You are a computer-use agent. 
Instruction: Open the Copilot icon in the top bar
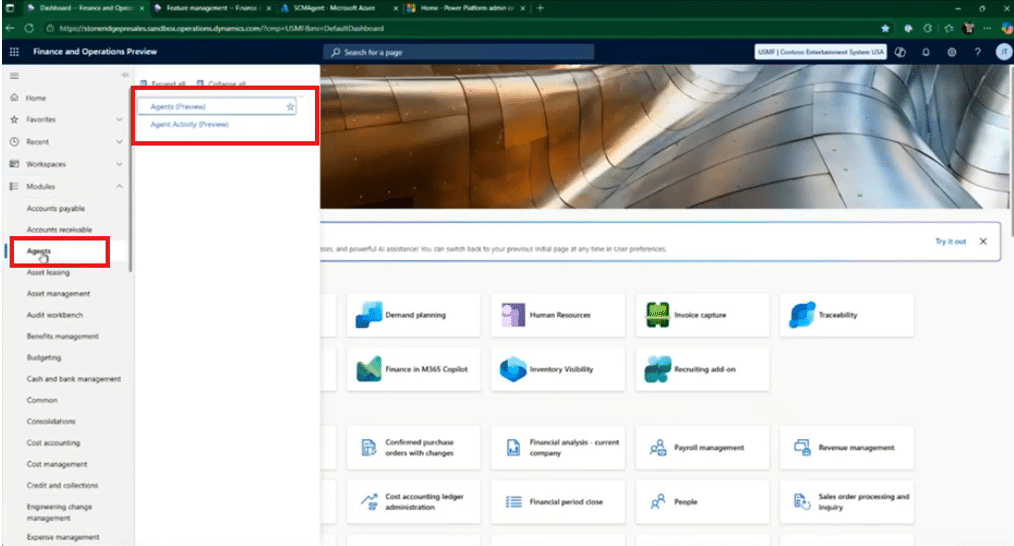click(x=900, y=52)
